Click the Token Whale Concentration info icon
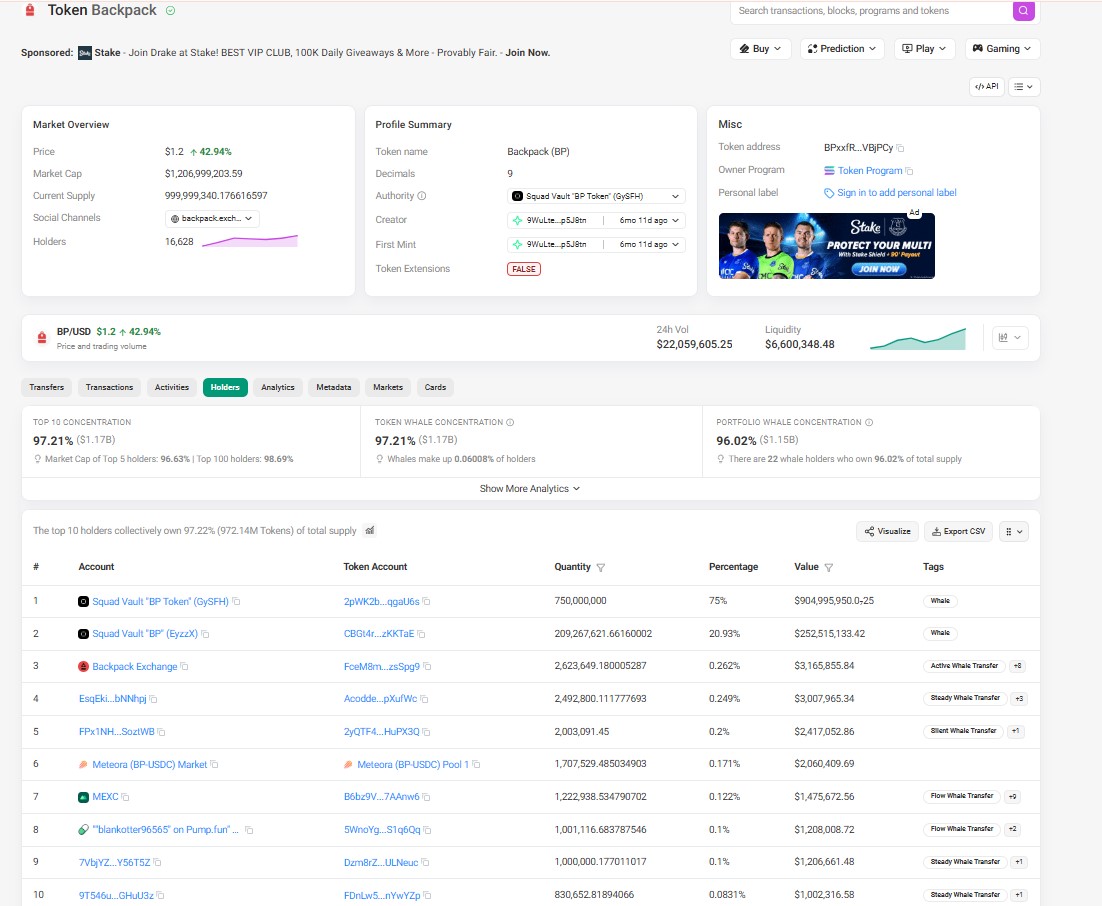The height and width of the screenshot is (906, 1102). point(510,422)
